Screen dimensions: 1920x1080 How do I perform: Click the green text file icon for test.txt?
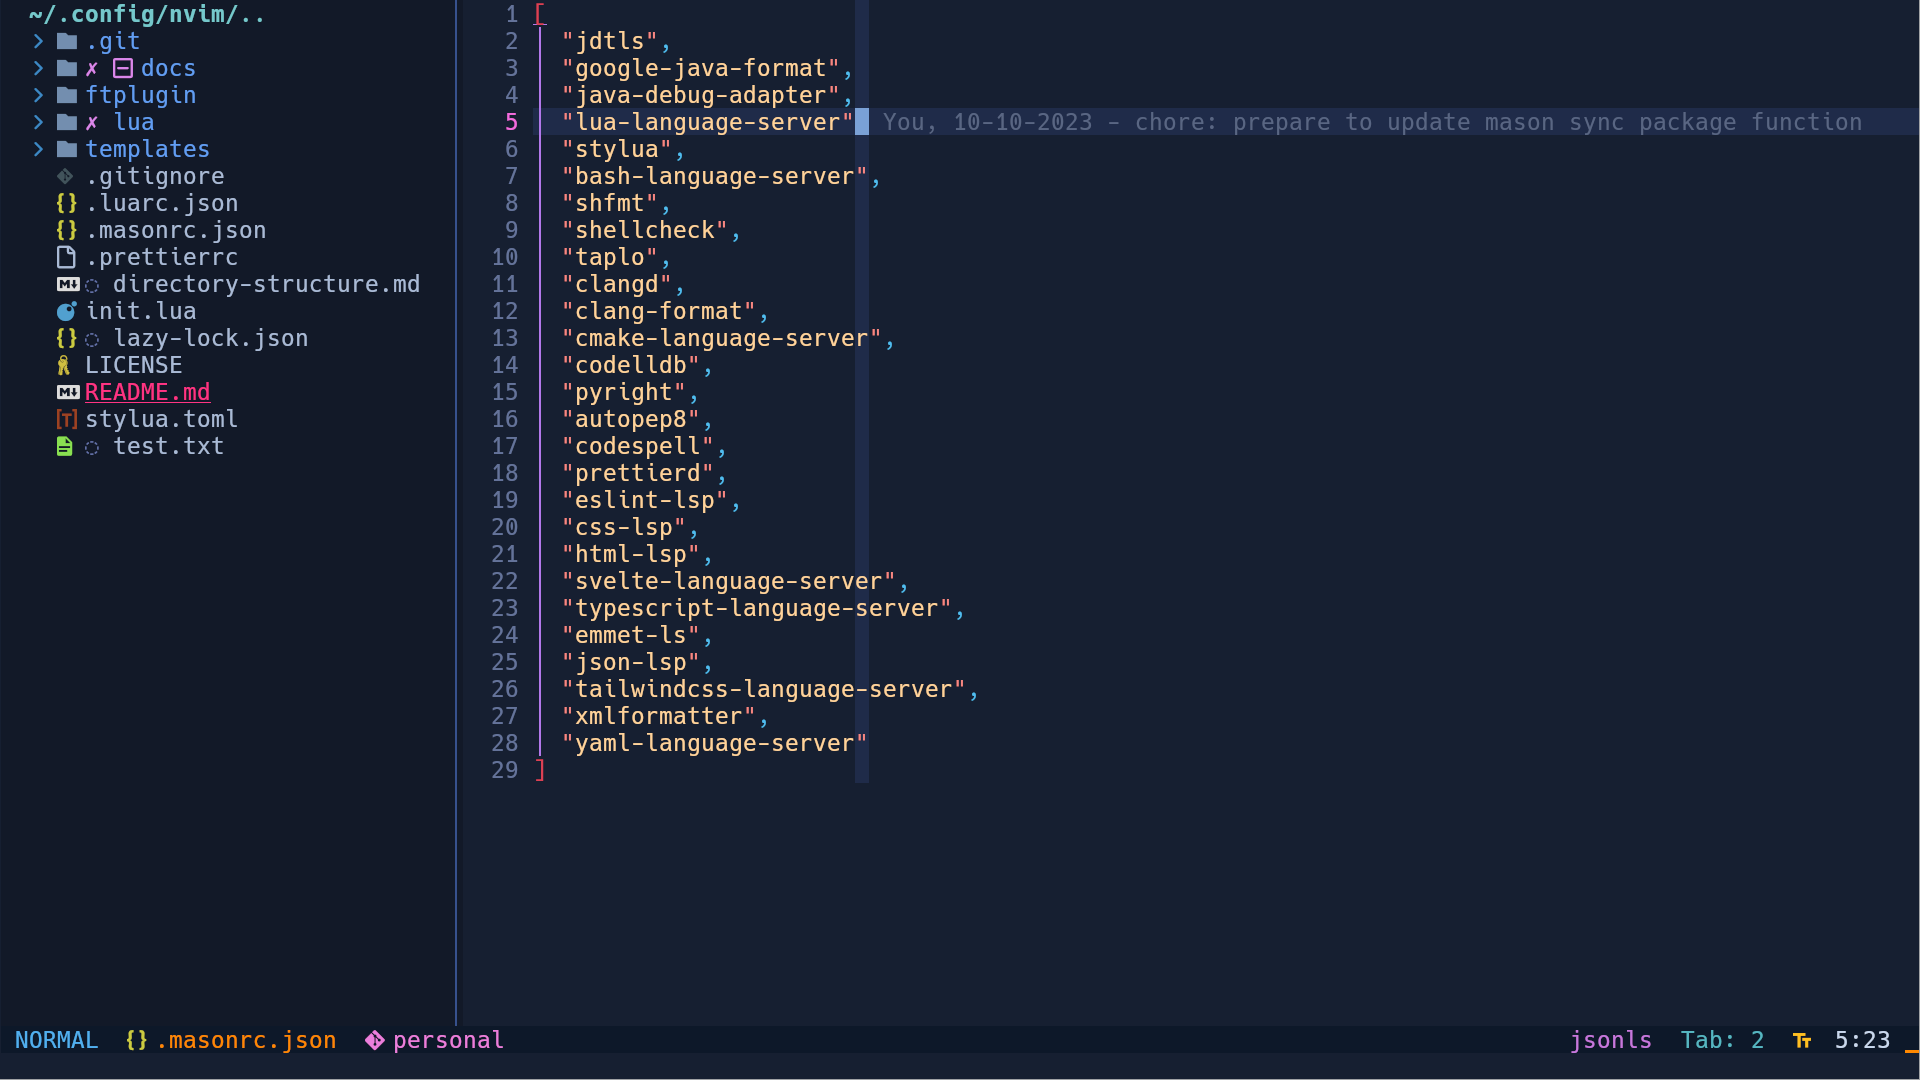65,446
